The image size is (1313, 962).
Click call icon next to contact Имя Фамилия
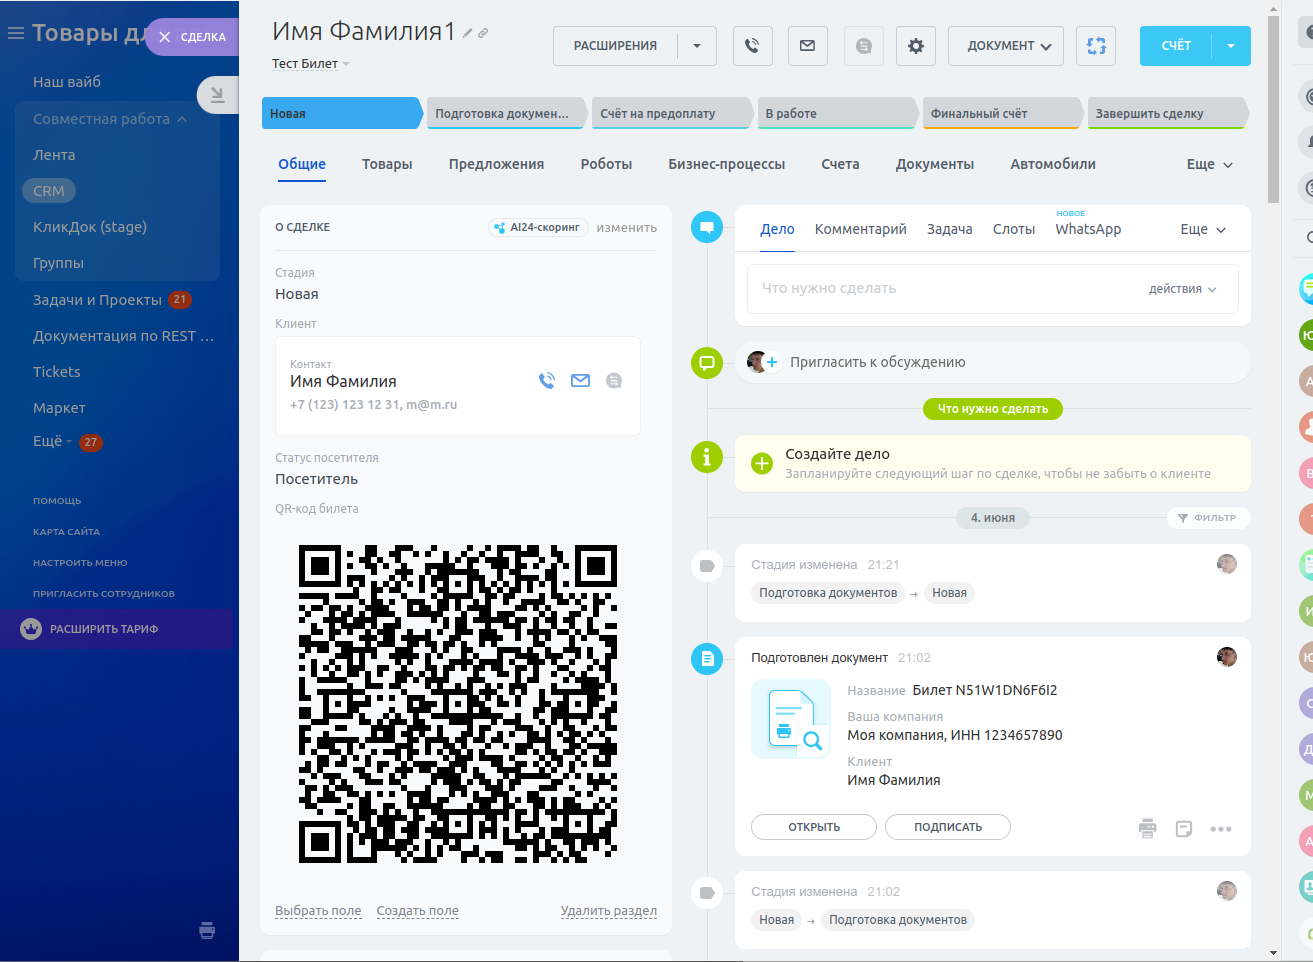(546, 381)
